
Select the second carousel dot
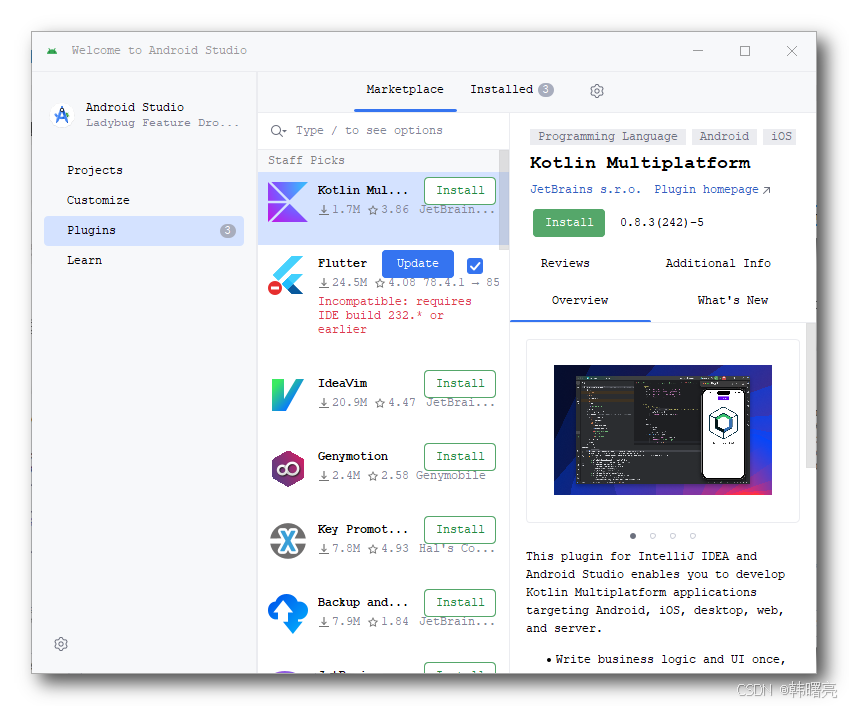coord(653,536)
